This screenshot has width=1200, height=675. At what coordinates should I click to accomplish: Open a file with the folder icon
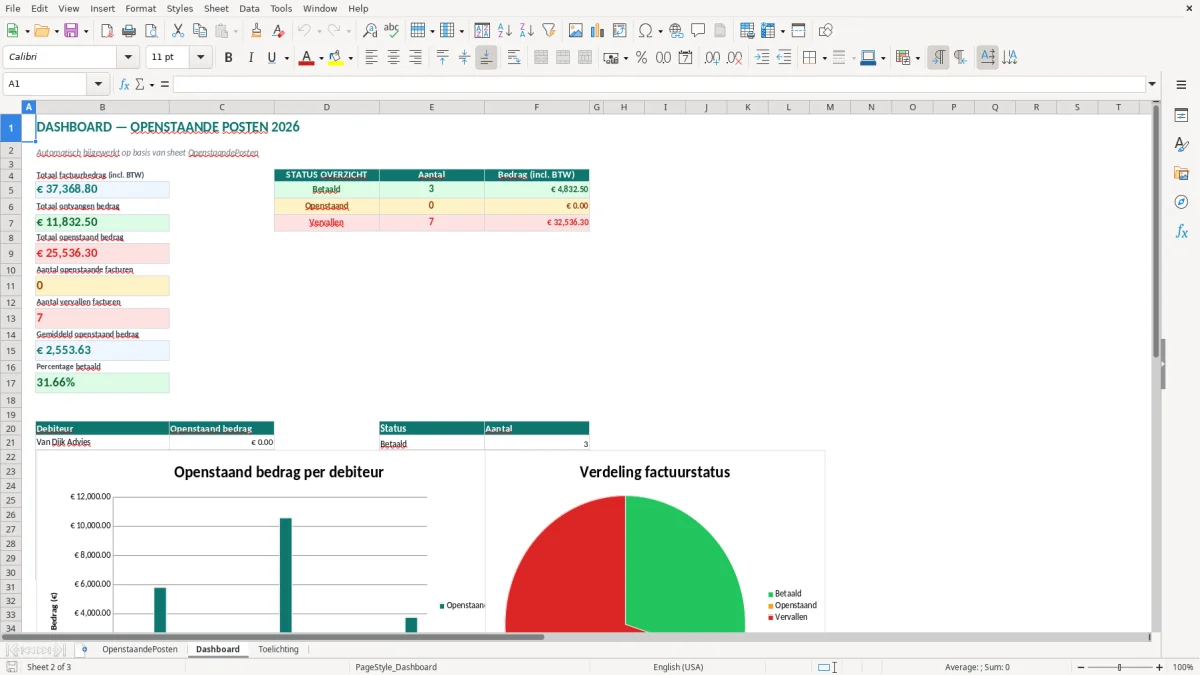tap(40, 31)
